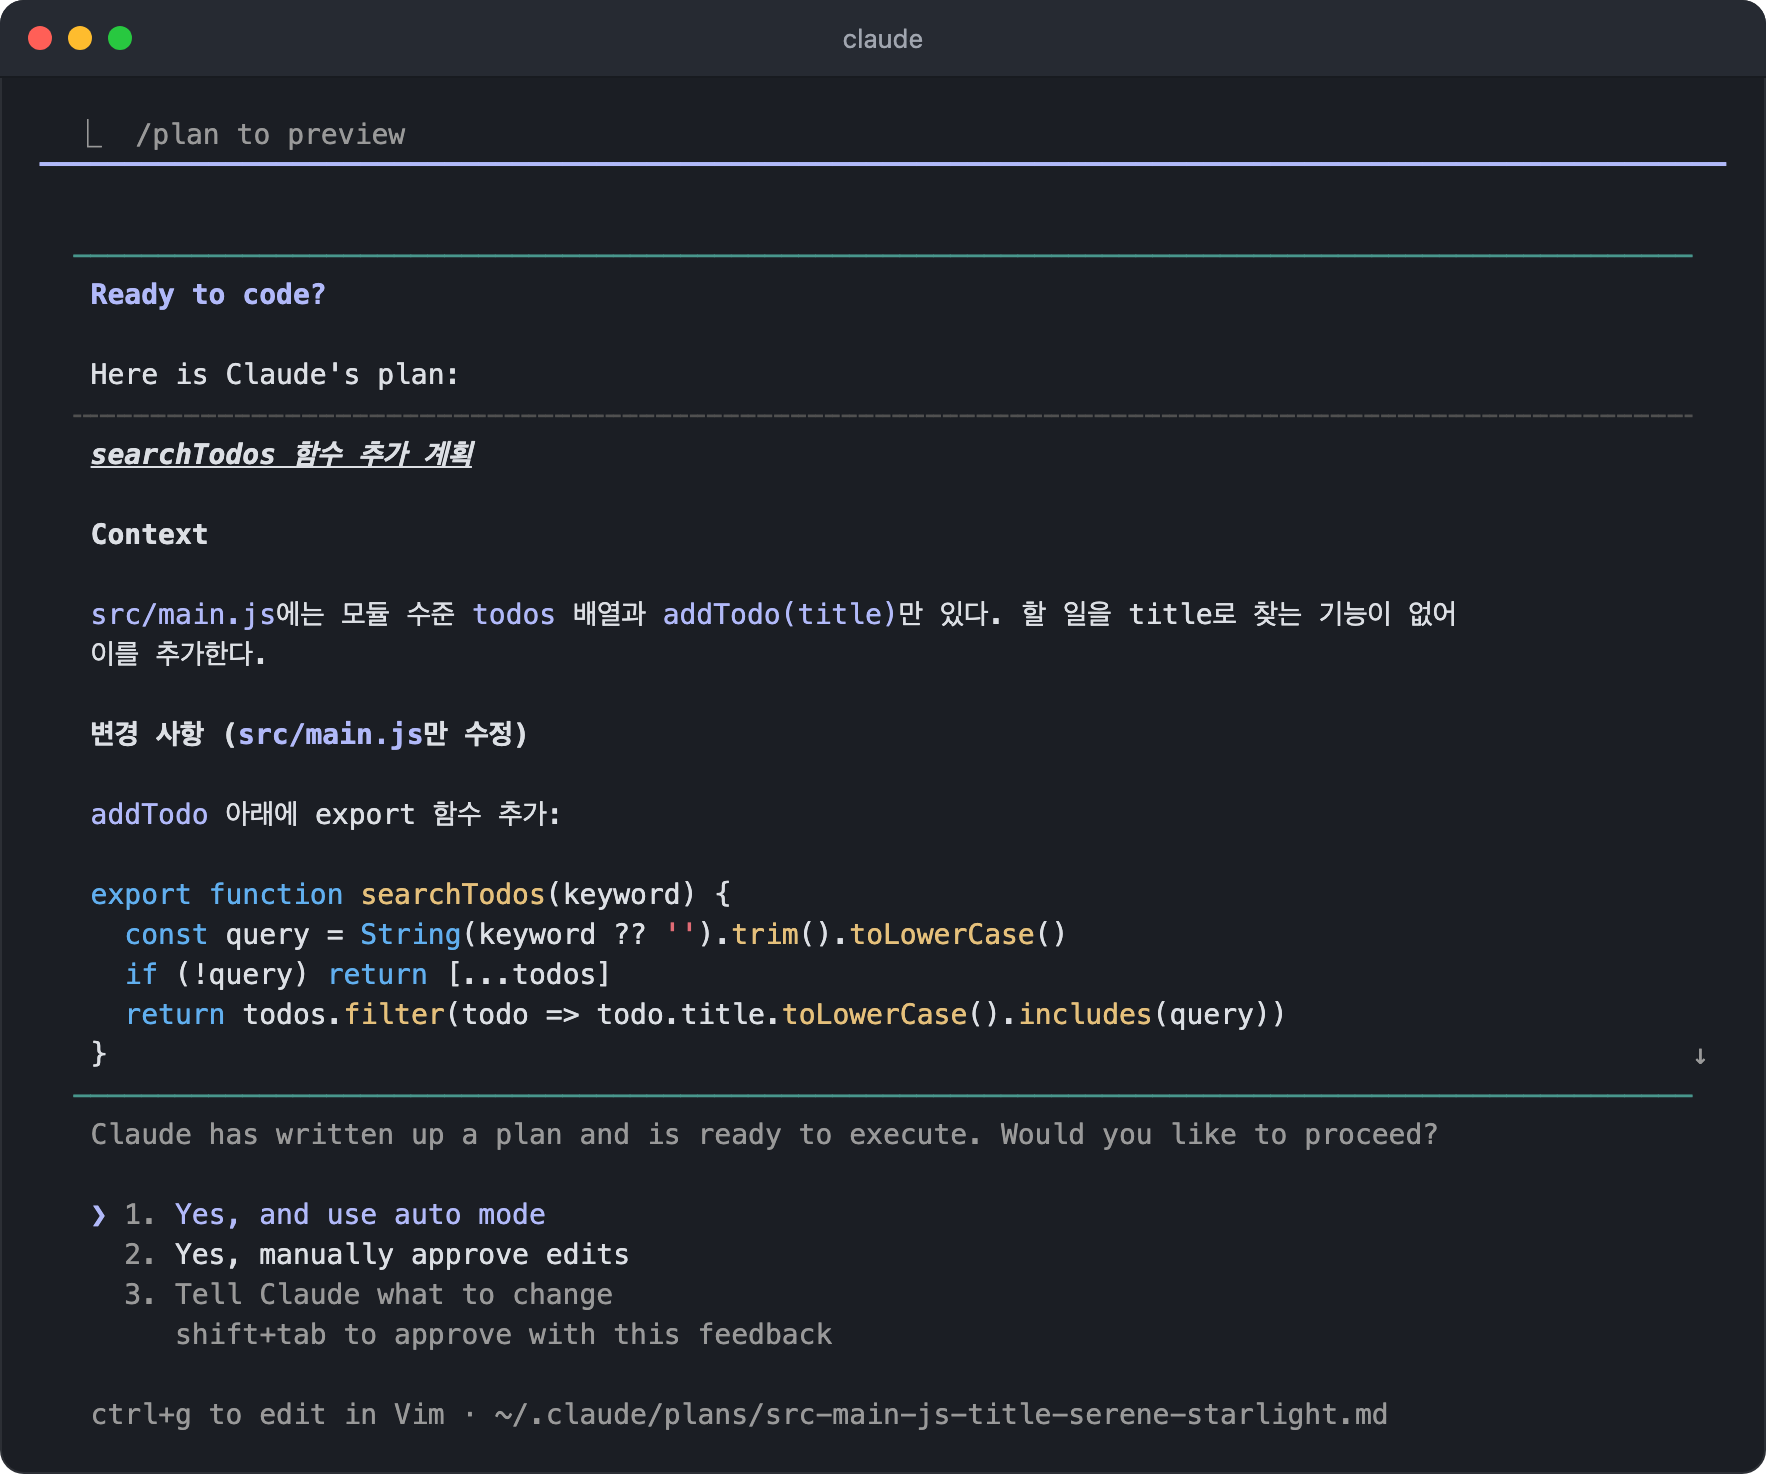Click shift+tab to approve with this feedback

pyautogui.click(x=503, y=1334)
